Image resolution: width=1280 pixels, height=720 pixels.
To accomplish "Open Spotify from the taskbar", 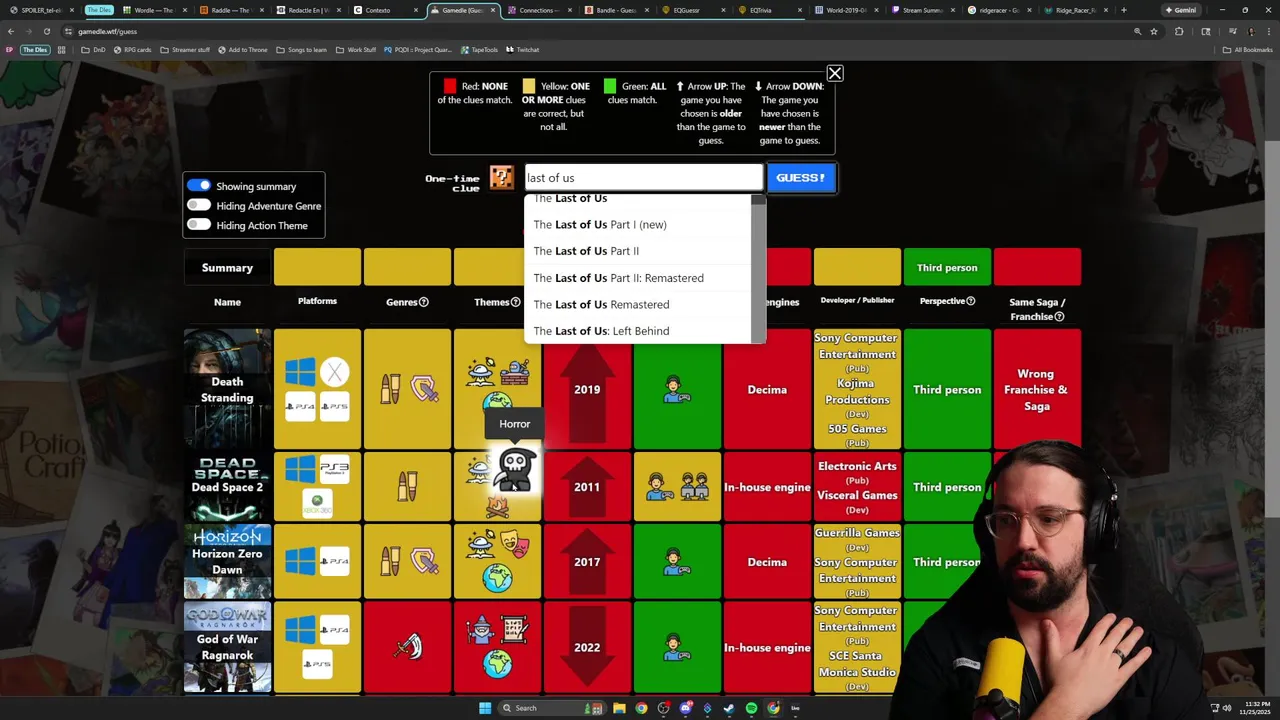I will [x=751, y=708].
